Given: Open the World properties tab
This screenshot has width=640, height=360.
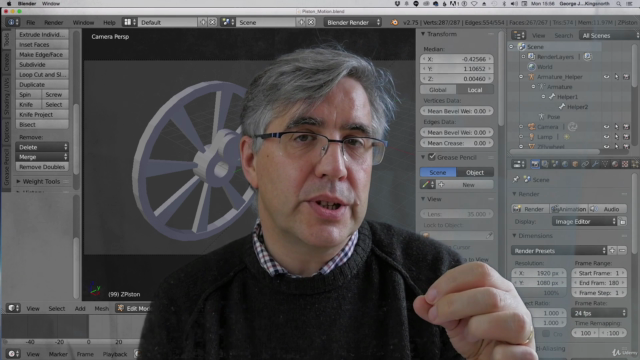Looking at the screenshot, I should click(565, 164).
